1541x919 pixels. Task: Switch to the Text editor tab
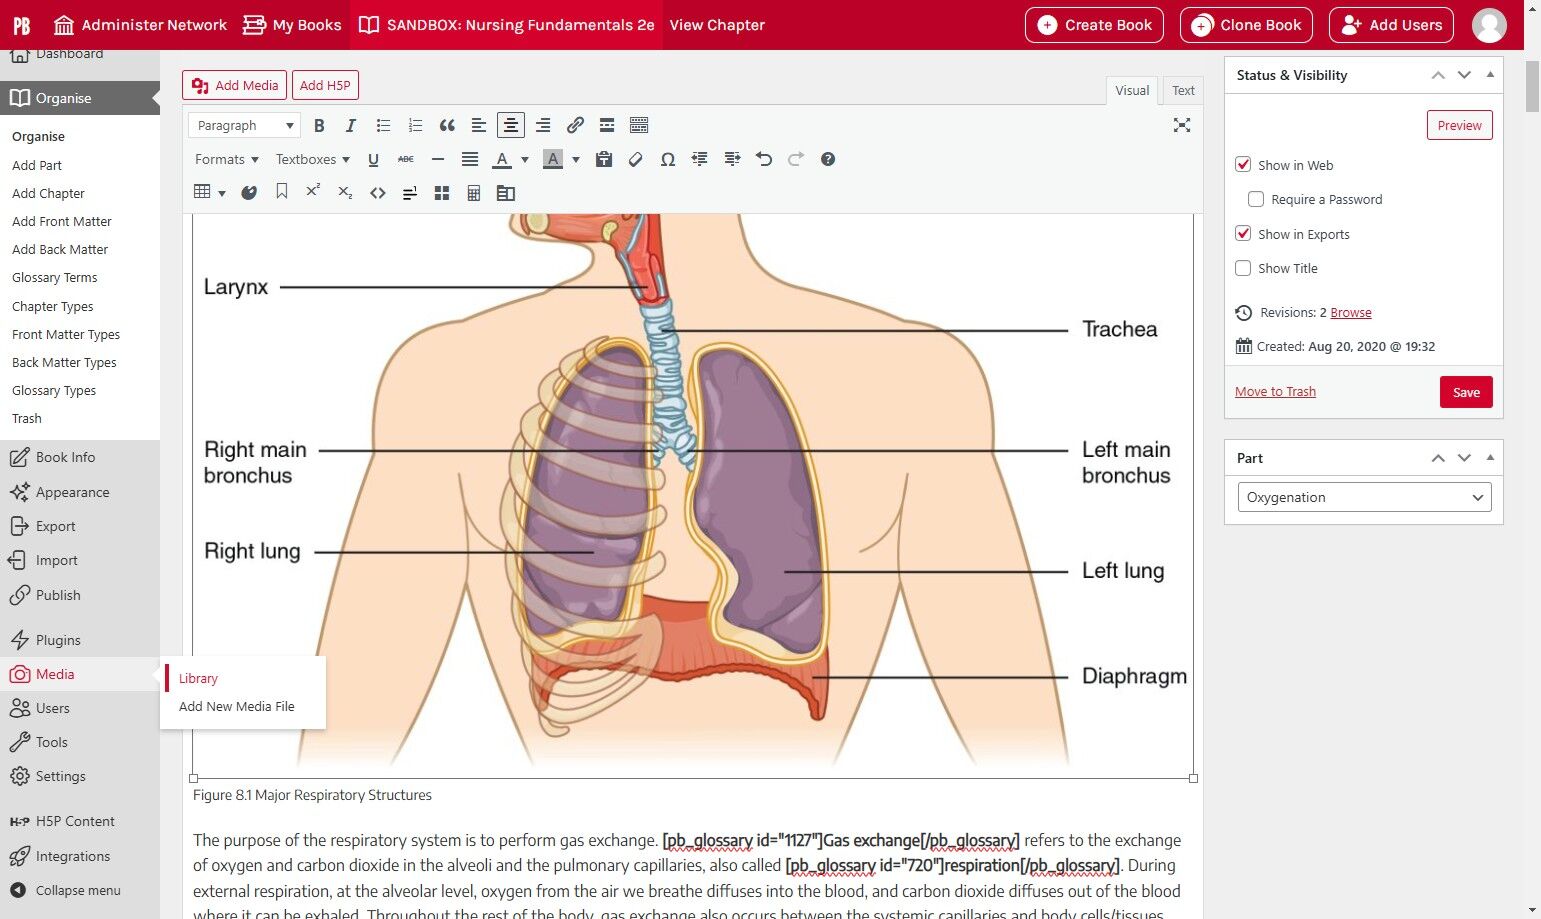coord(1183,90)
